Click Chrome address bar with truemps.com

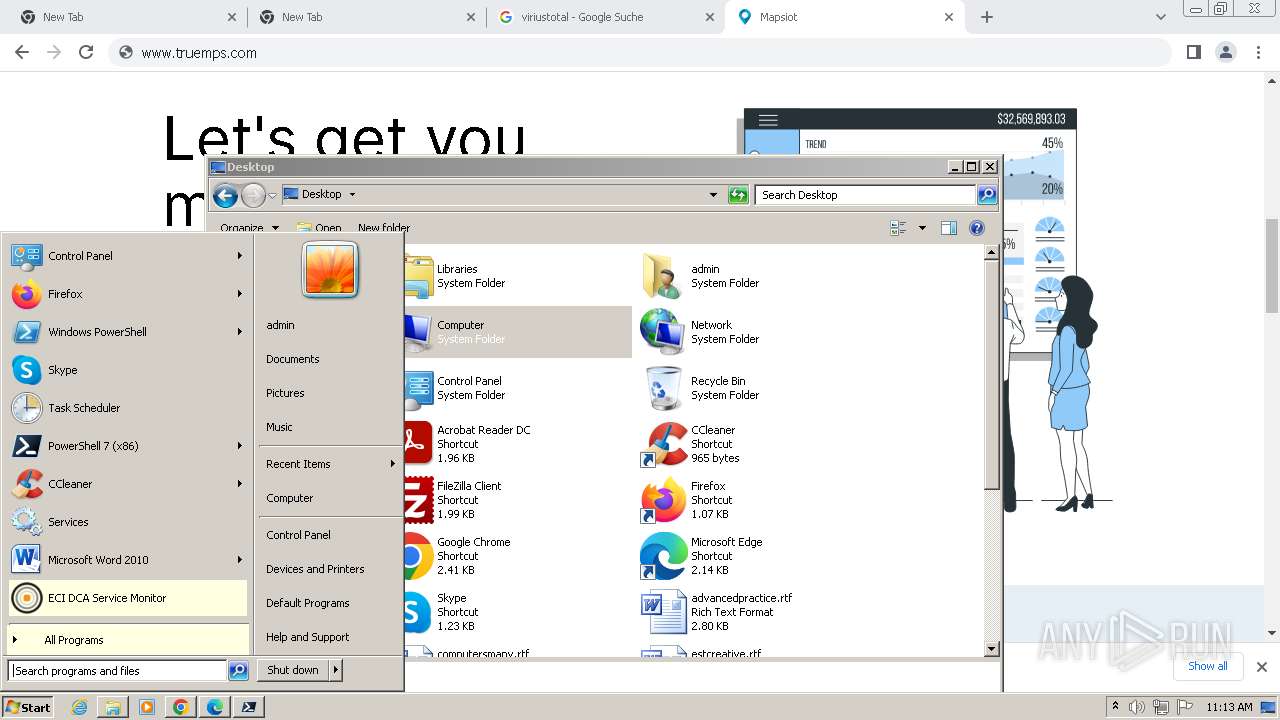click(x=640, y=53)
